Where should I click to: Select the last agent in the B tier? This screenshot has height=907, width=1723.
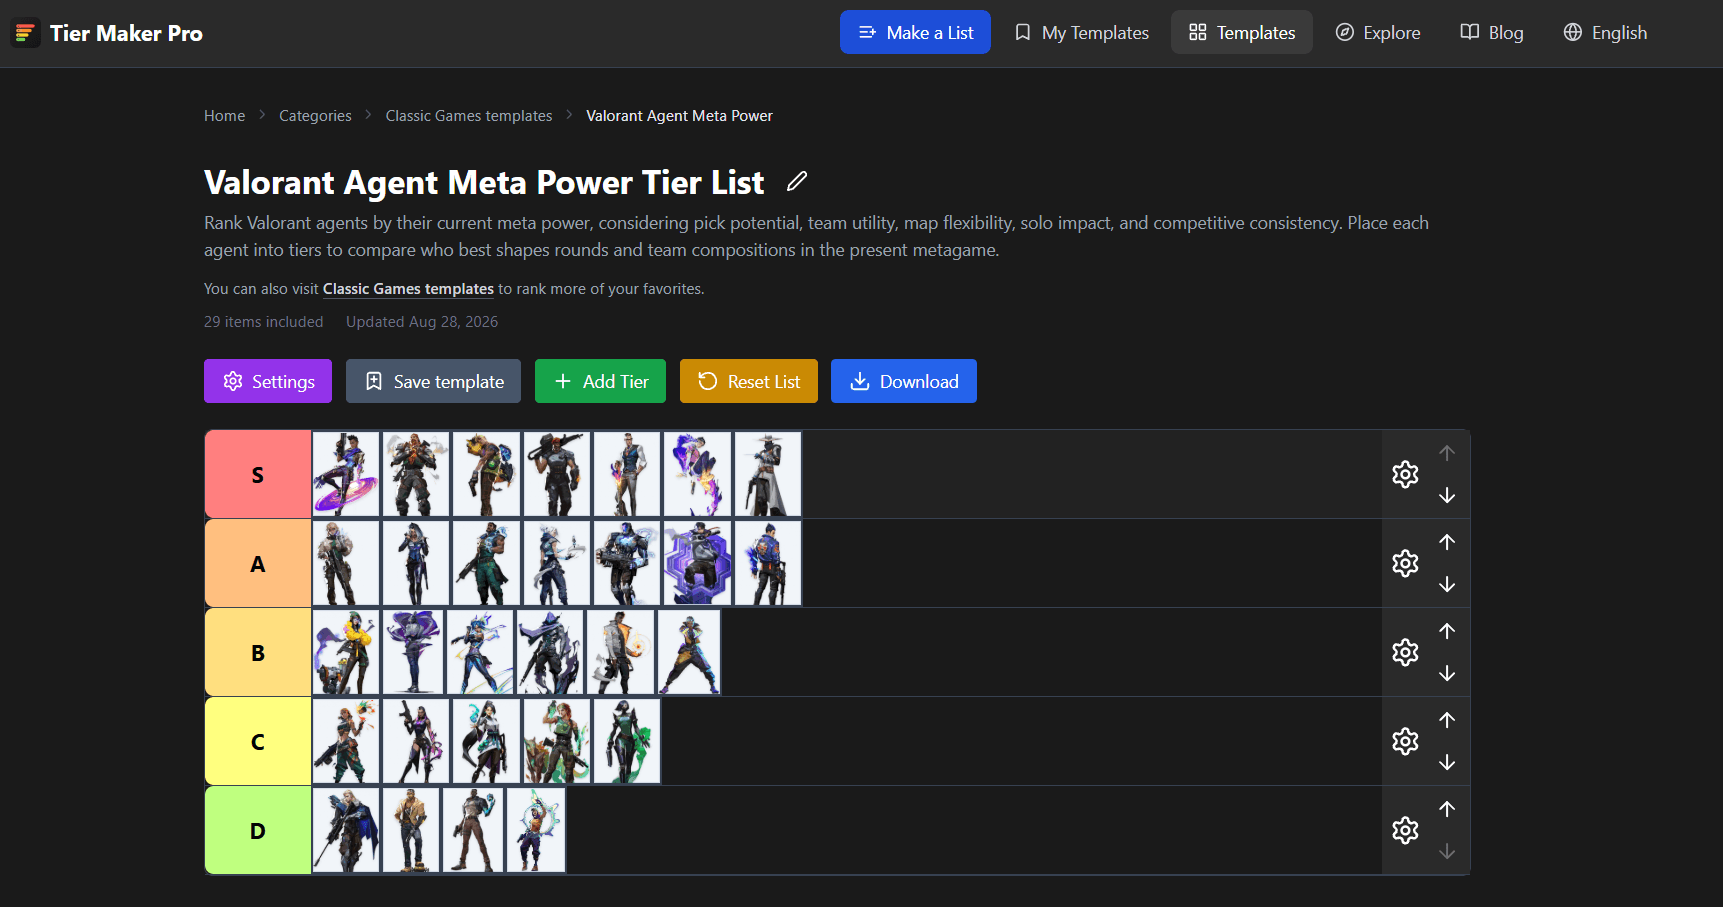[689, 652]
